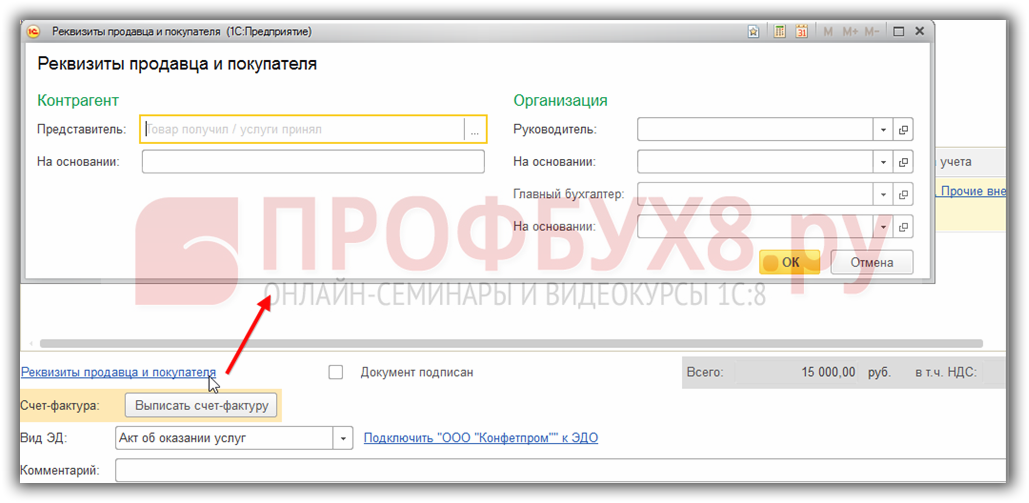Confirm the dialog with OK button

click(789, 262)
